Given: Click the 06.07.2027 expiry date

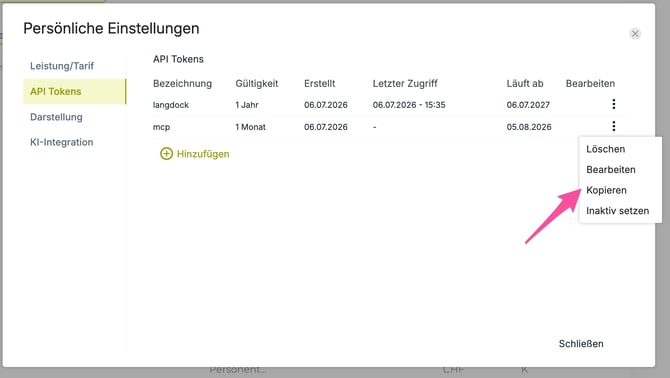Looking at the screenshot, I should [x=528, y=105].
